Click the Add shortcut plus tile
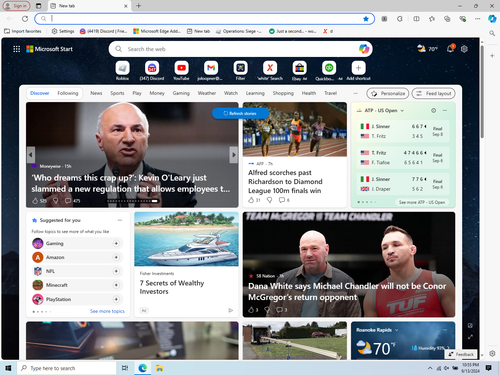Screen dimensions: 500x375 (358, 68)
